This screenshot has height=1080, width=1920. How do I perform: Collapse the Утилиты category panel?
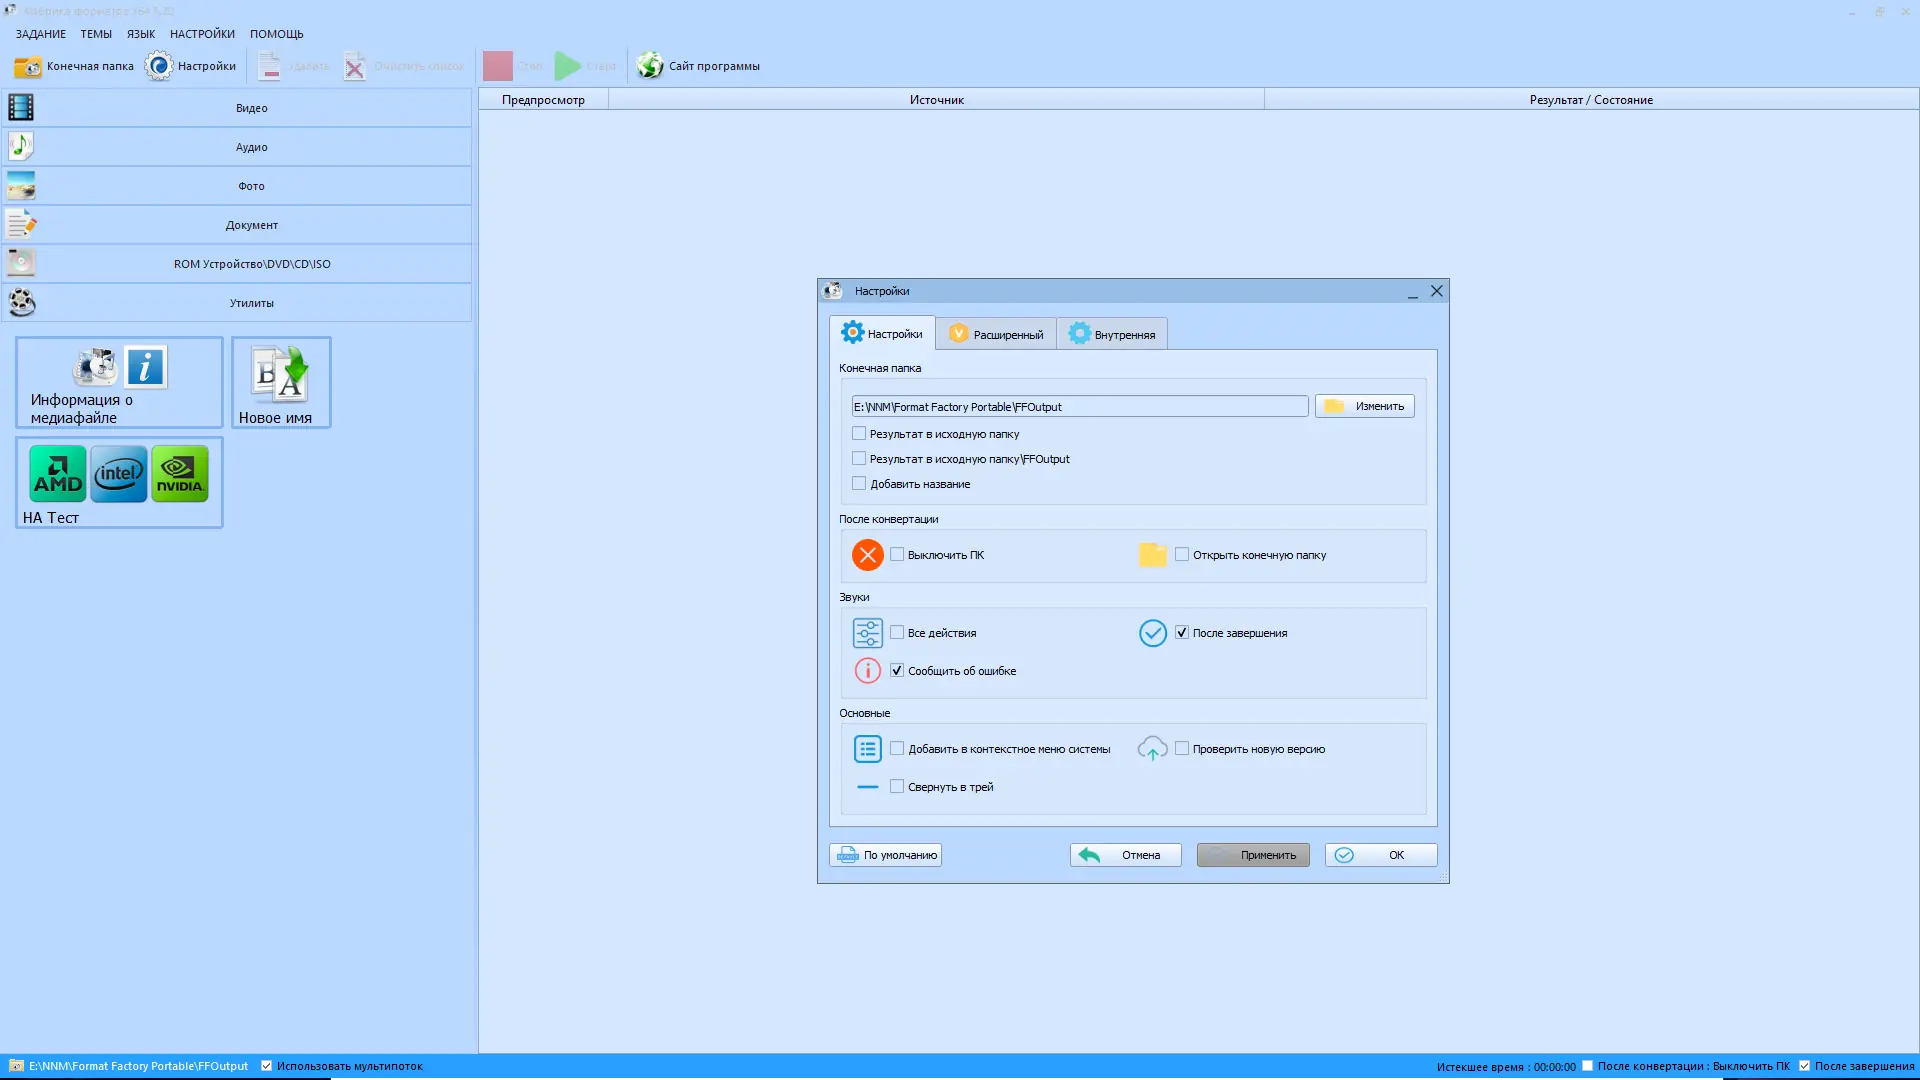(x=251, y=303)
